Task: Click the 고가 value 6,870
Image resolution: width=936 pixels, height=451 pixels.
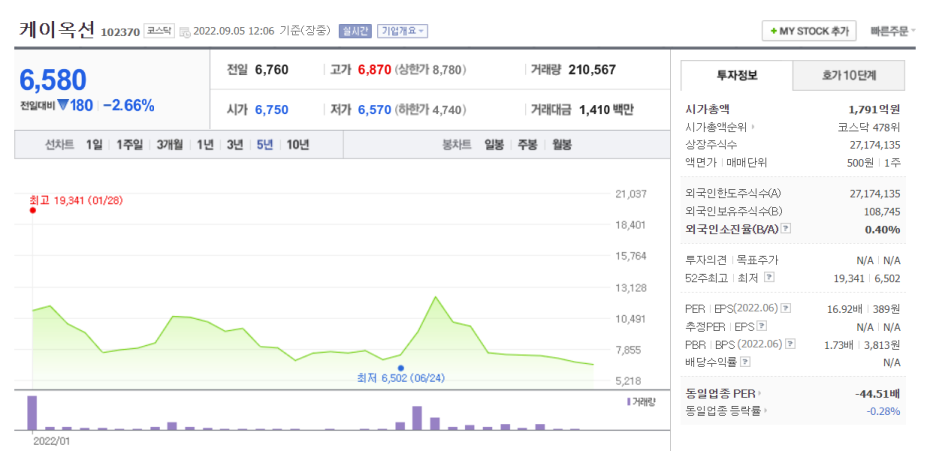Action: [374, 70]
